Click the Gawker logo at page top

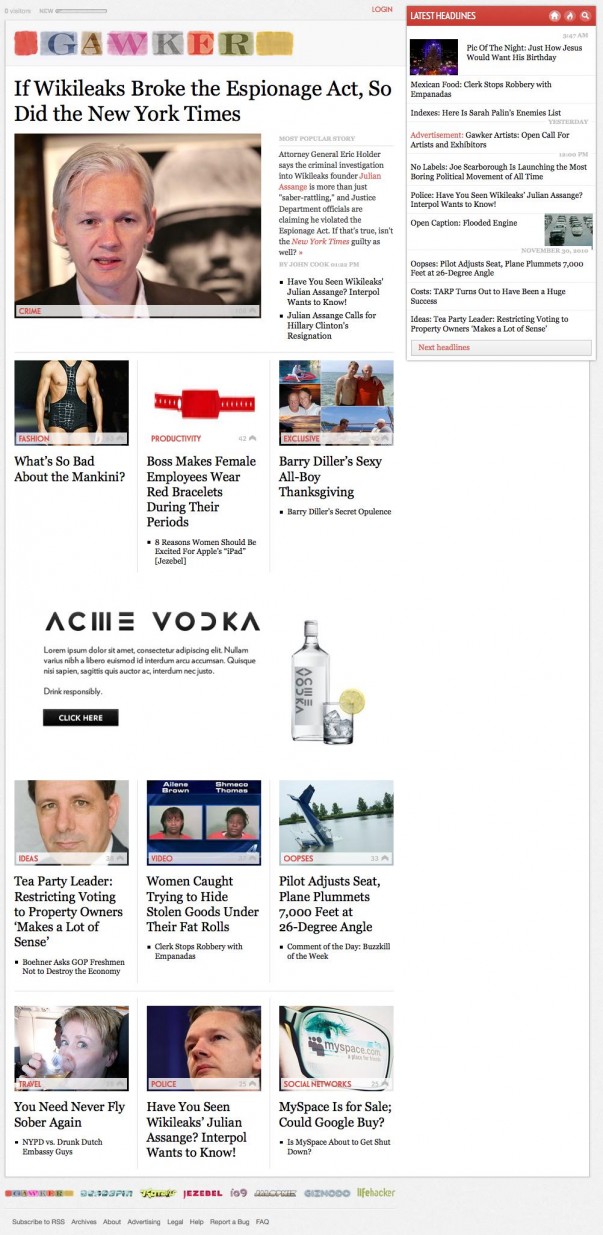coord(154,43)
